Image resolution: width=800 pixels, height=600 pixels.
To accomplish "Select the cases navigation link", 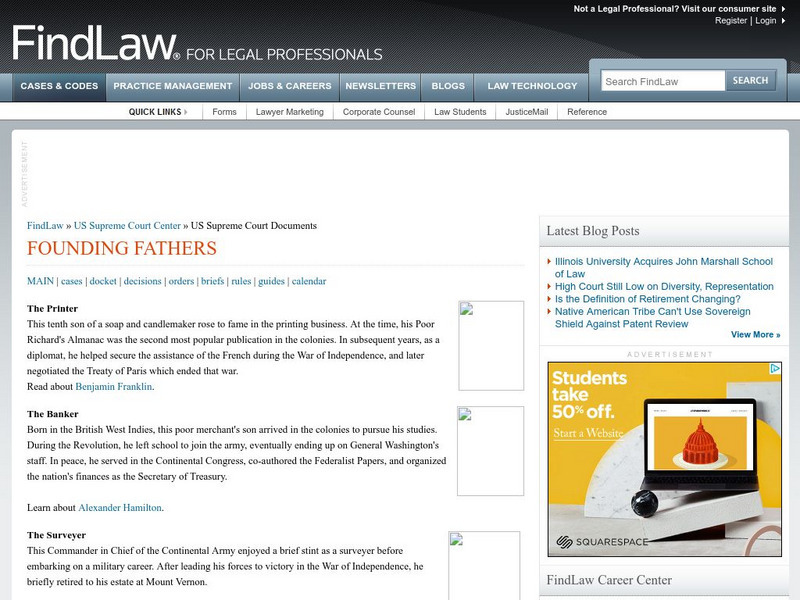I will click(x=71, y=281).
